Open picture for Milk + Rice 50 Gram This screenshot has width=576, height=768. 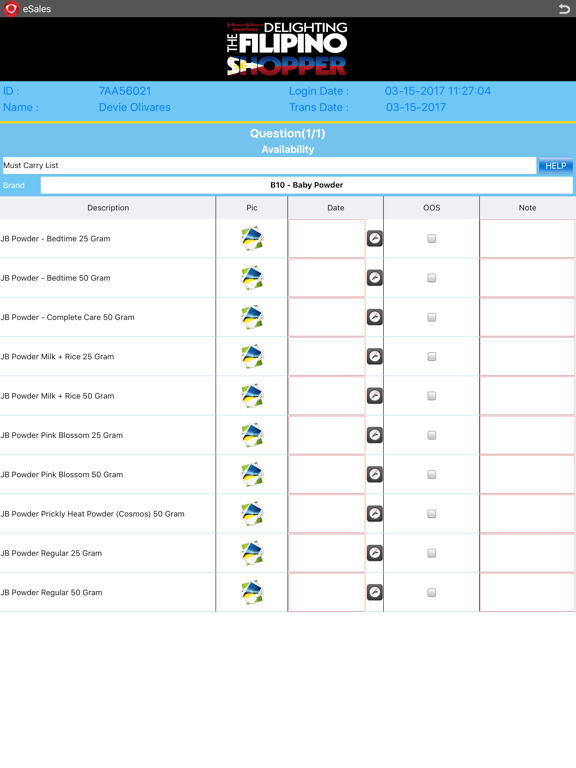[252, 396]
